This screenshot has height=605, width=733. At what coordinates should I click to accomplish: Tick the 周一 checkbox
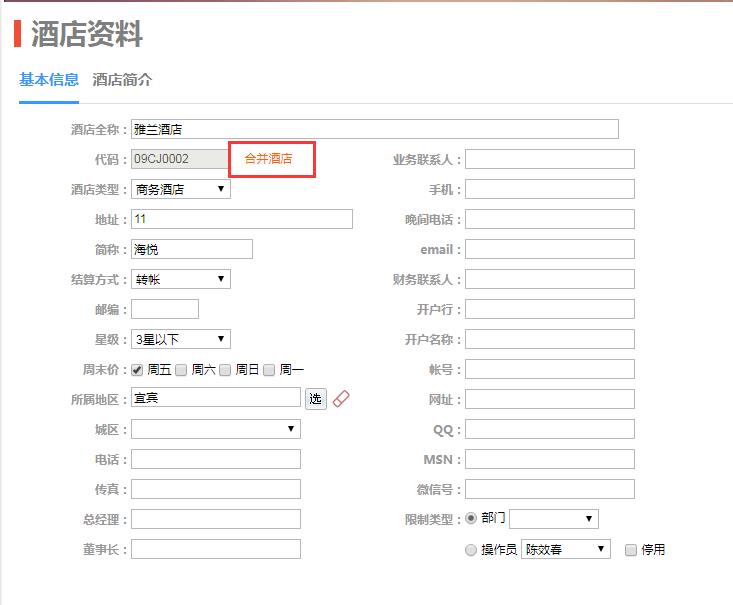269,369
